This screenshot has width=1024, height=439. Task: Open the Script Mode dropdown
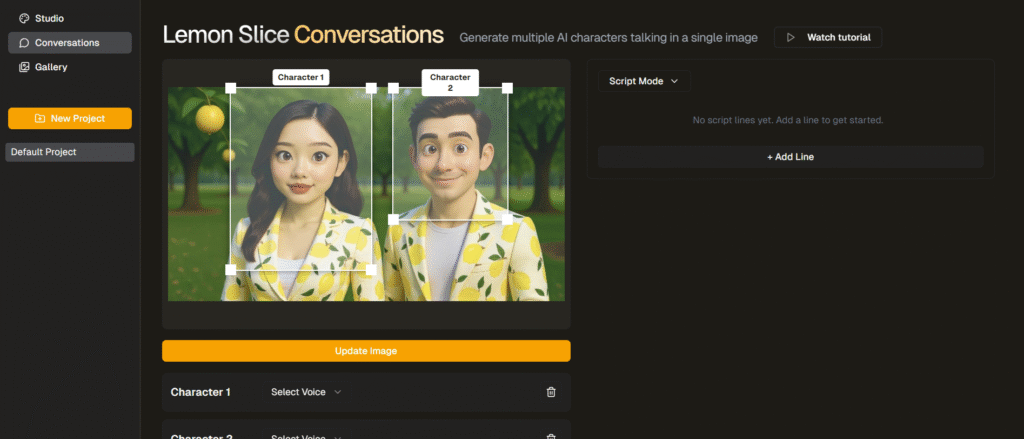644,81
